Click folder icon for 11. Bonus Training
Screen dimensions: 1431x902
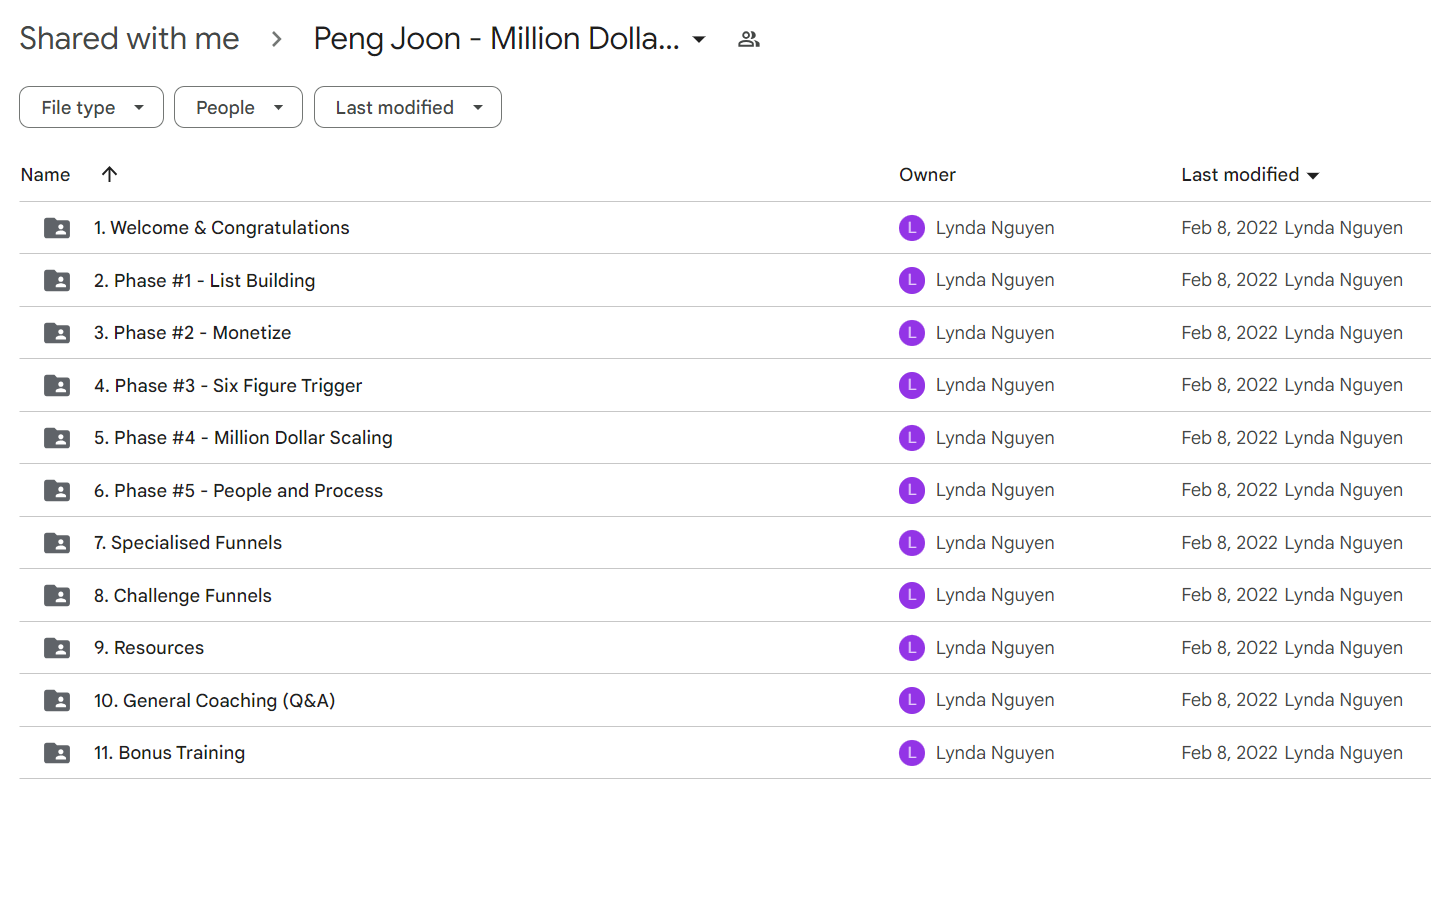[57, 753]
